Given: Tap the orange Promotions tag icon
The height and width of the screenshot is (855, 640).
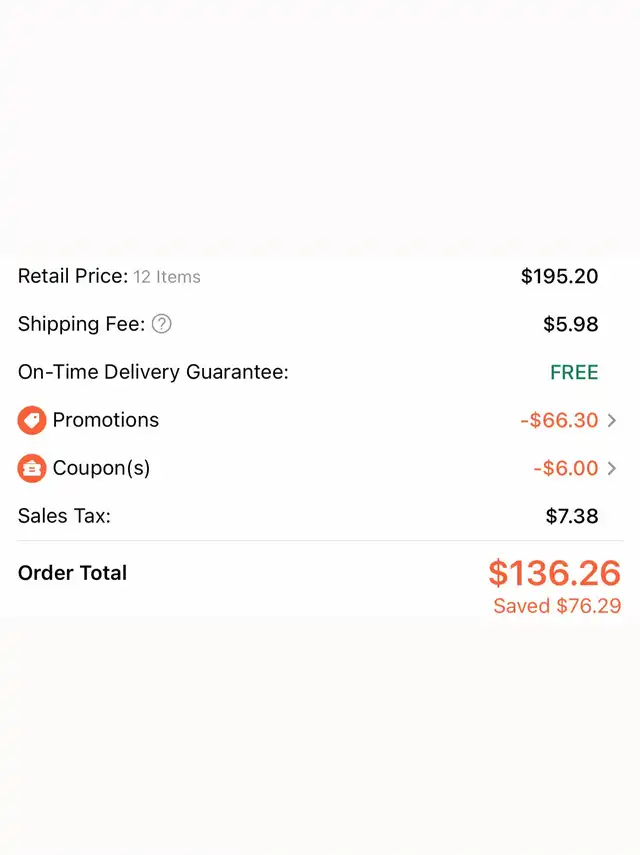Looking at the screenshot, I should click(32, 420).
